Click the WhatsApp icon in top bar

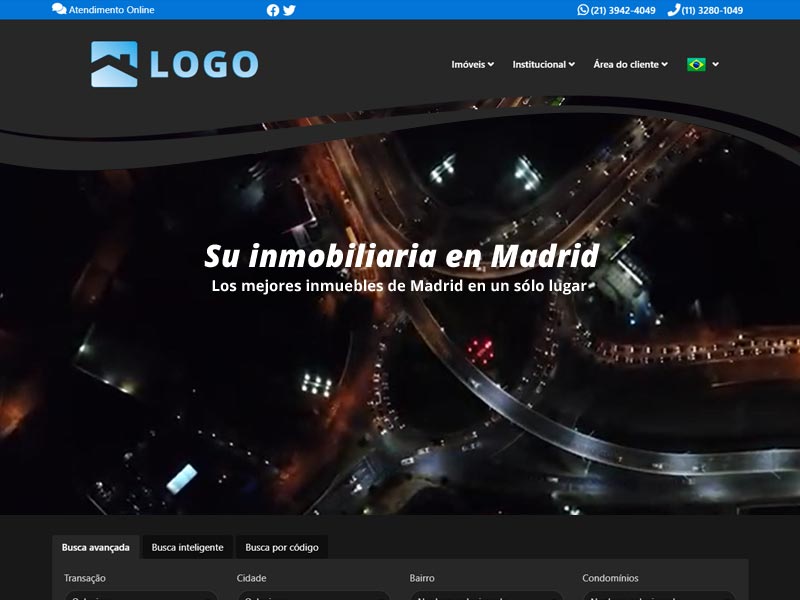click(583, 10)
